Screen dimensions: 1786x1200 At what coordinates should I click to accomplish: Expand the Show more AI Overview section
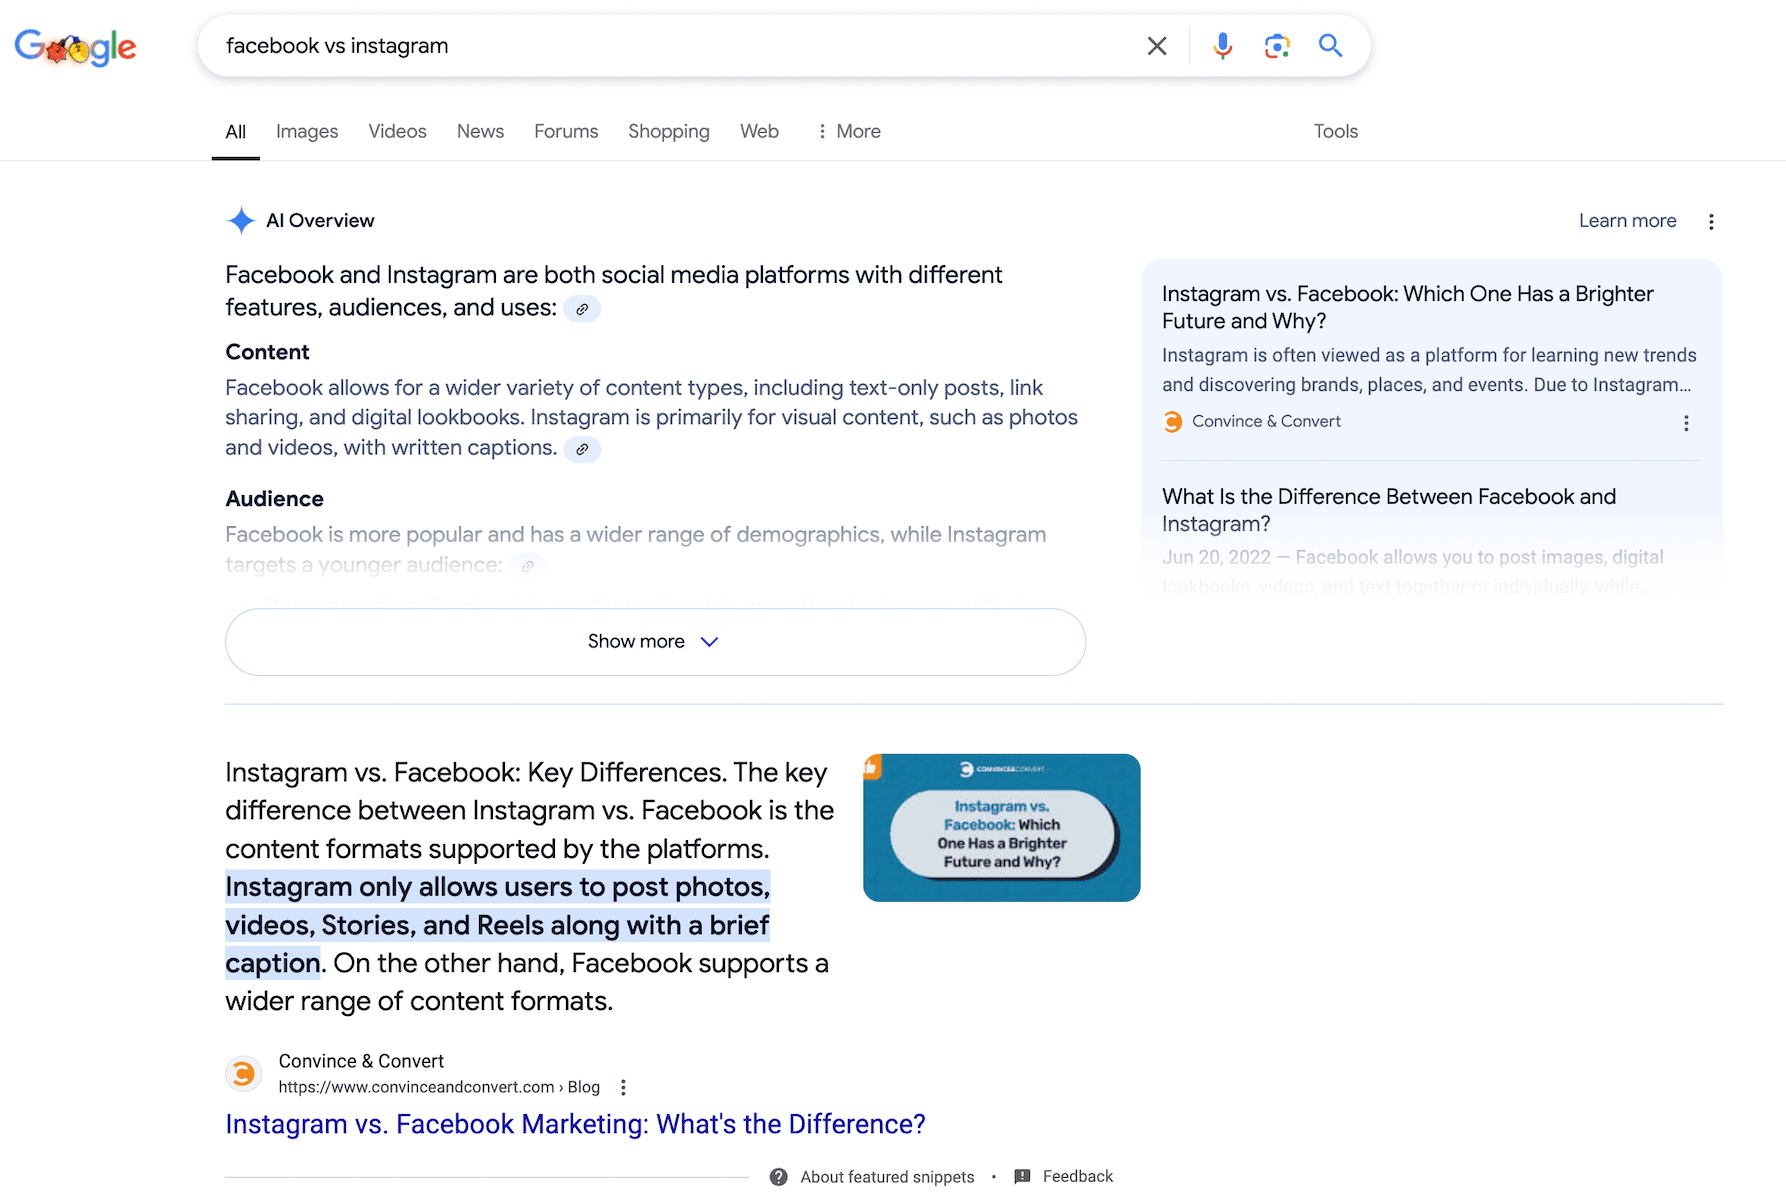[654, 641]
